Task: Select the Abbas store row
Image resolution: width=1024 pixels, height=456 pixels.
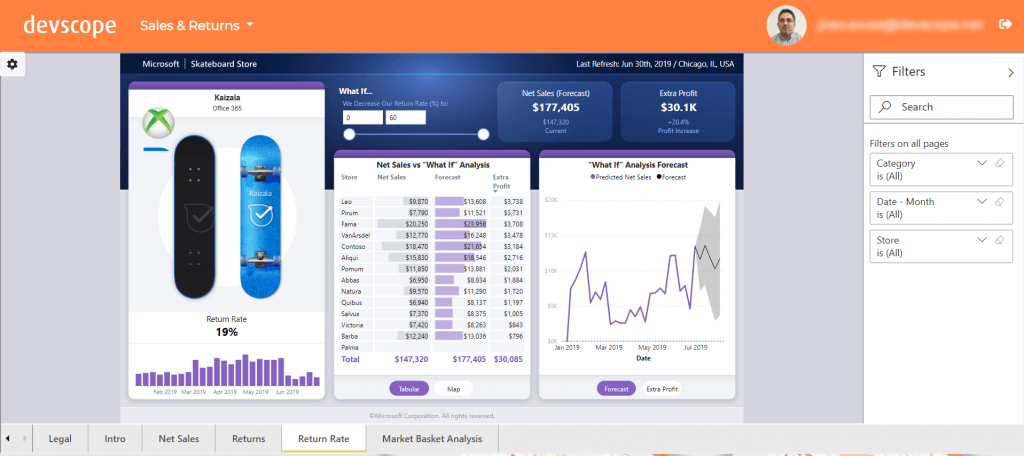Action: tap(432, 280)
